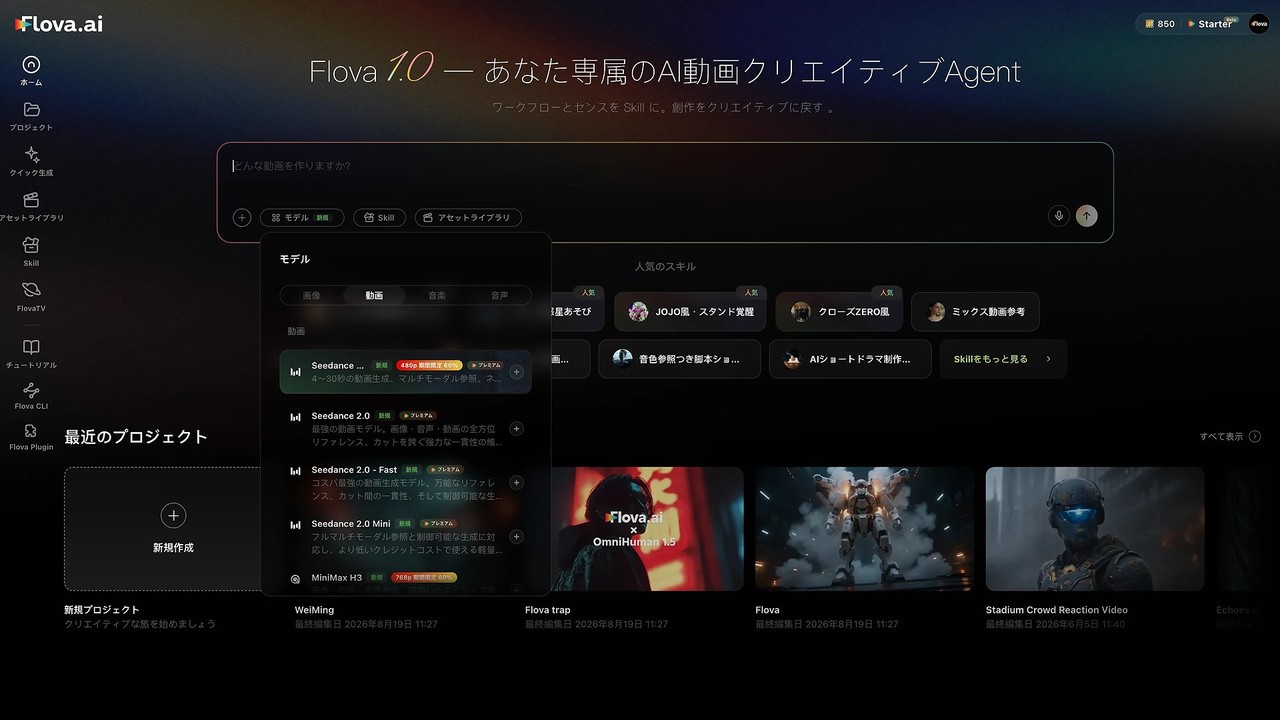Viewport: 1280px width, 720px height.
Task: Select the Seedance 2.0 Mini model row
Action: [x=405, y=536]
